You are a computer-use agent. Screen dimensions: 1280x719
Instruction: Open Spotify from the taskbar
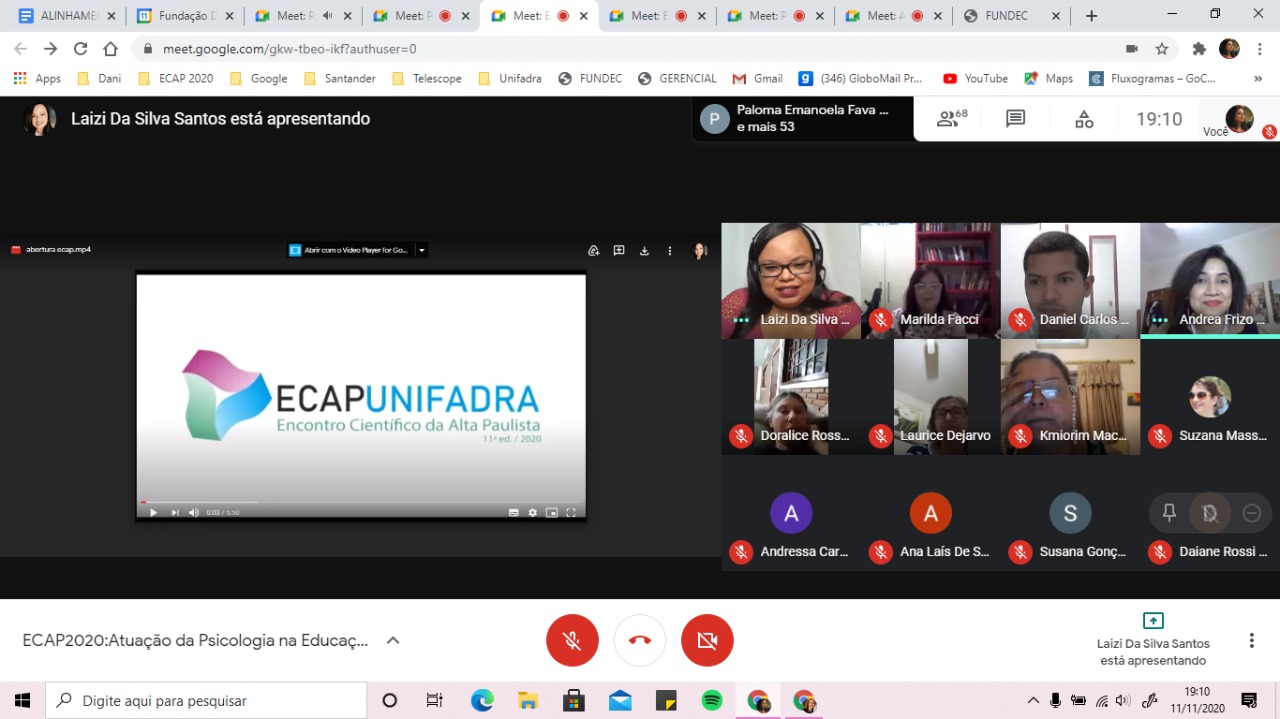coord(712,700)
